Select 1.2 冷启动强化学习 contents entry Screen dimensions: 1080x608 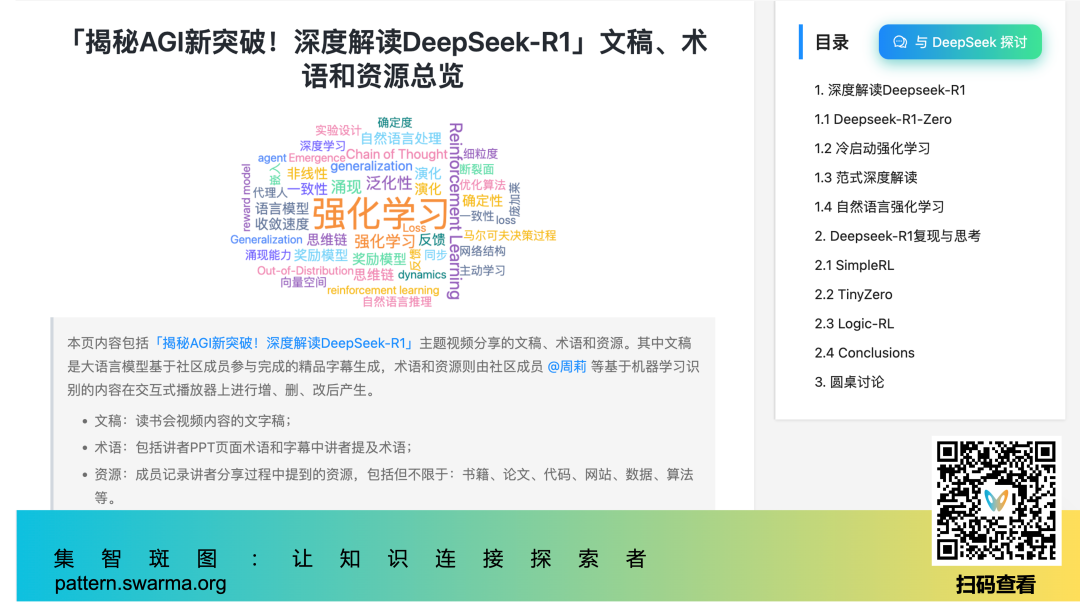[872, 149]
